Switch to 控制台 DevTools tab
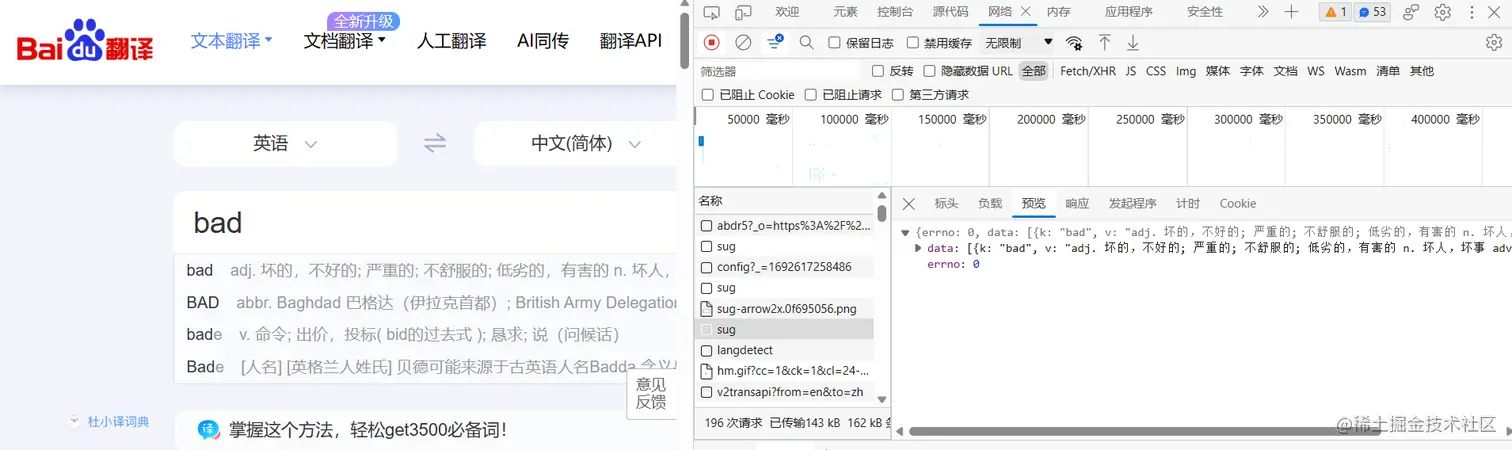 (895, 12)
